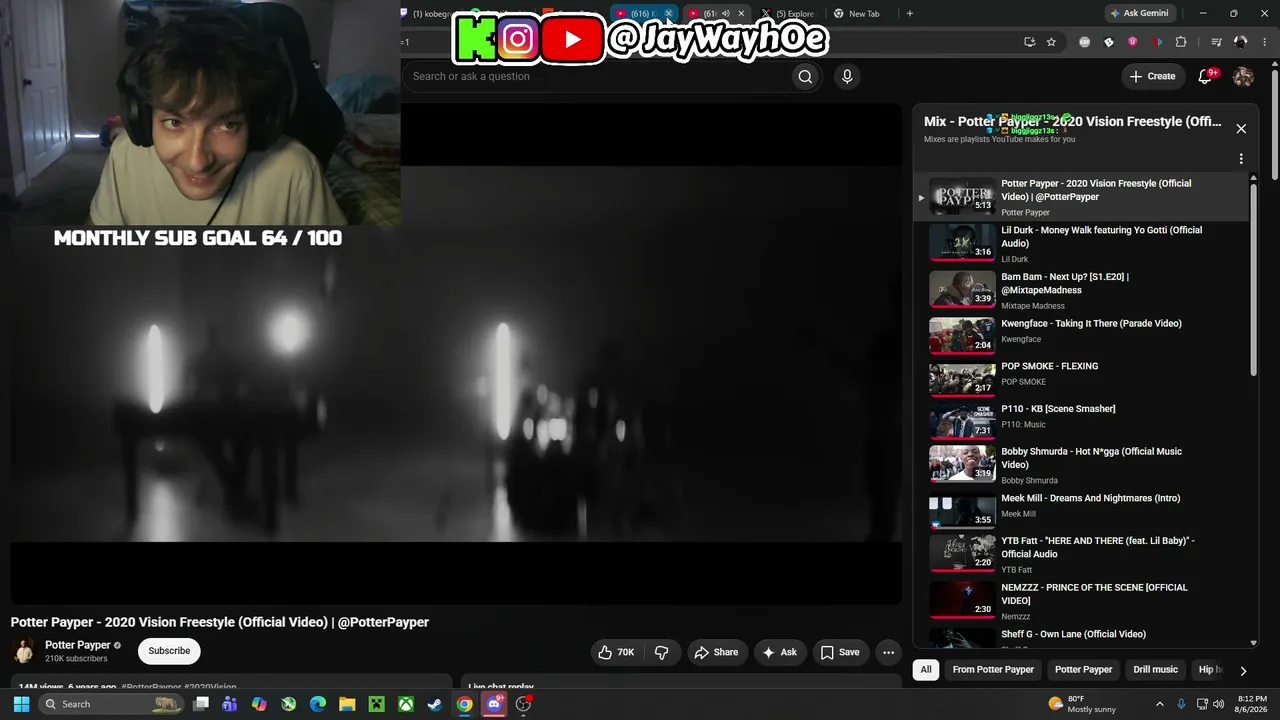
Task: Bookmark this page with the star icon
Action: 1051,42
